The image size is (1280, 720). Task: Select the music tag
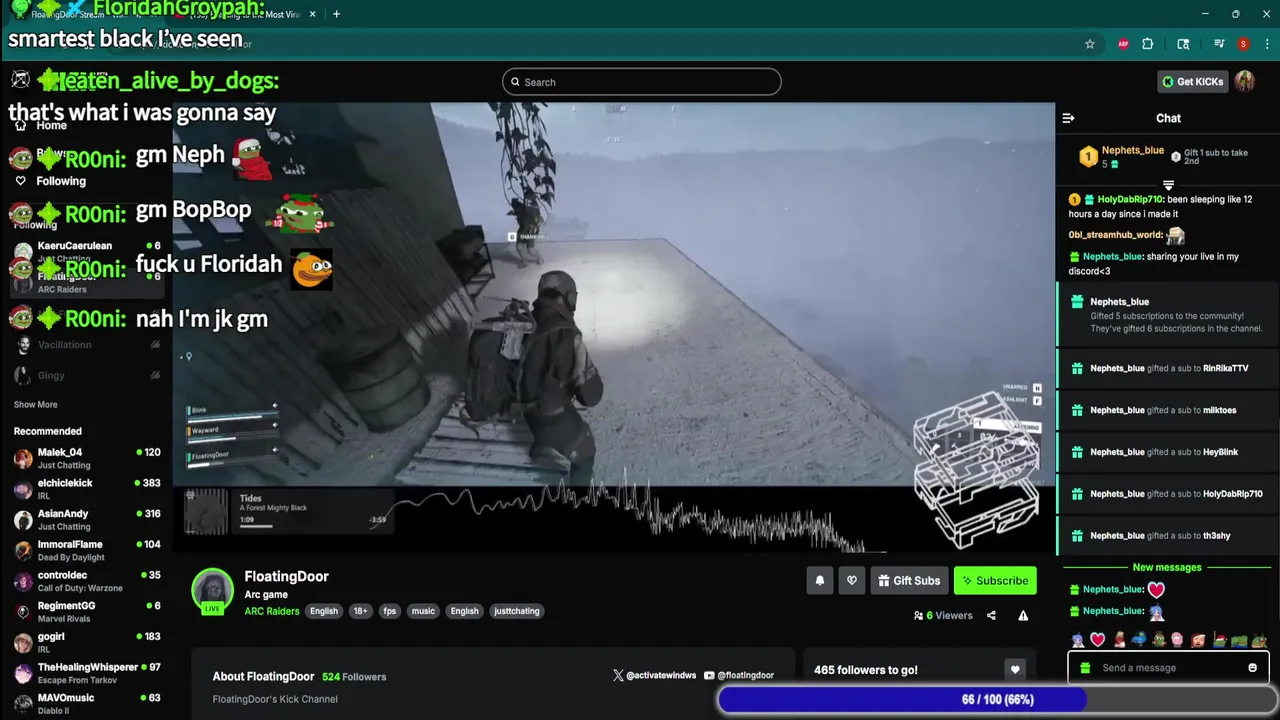pyautogui.click(x=423, y=611)
